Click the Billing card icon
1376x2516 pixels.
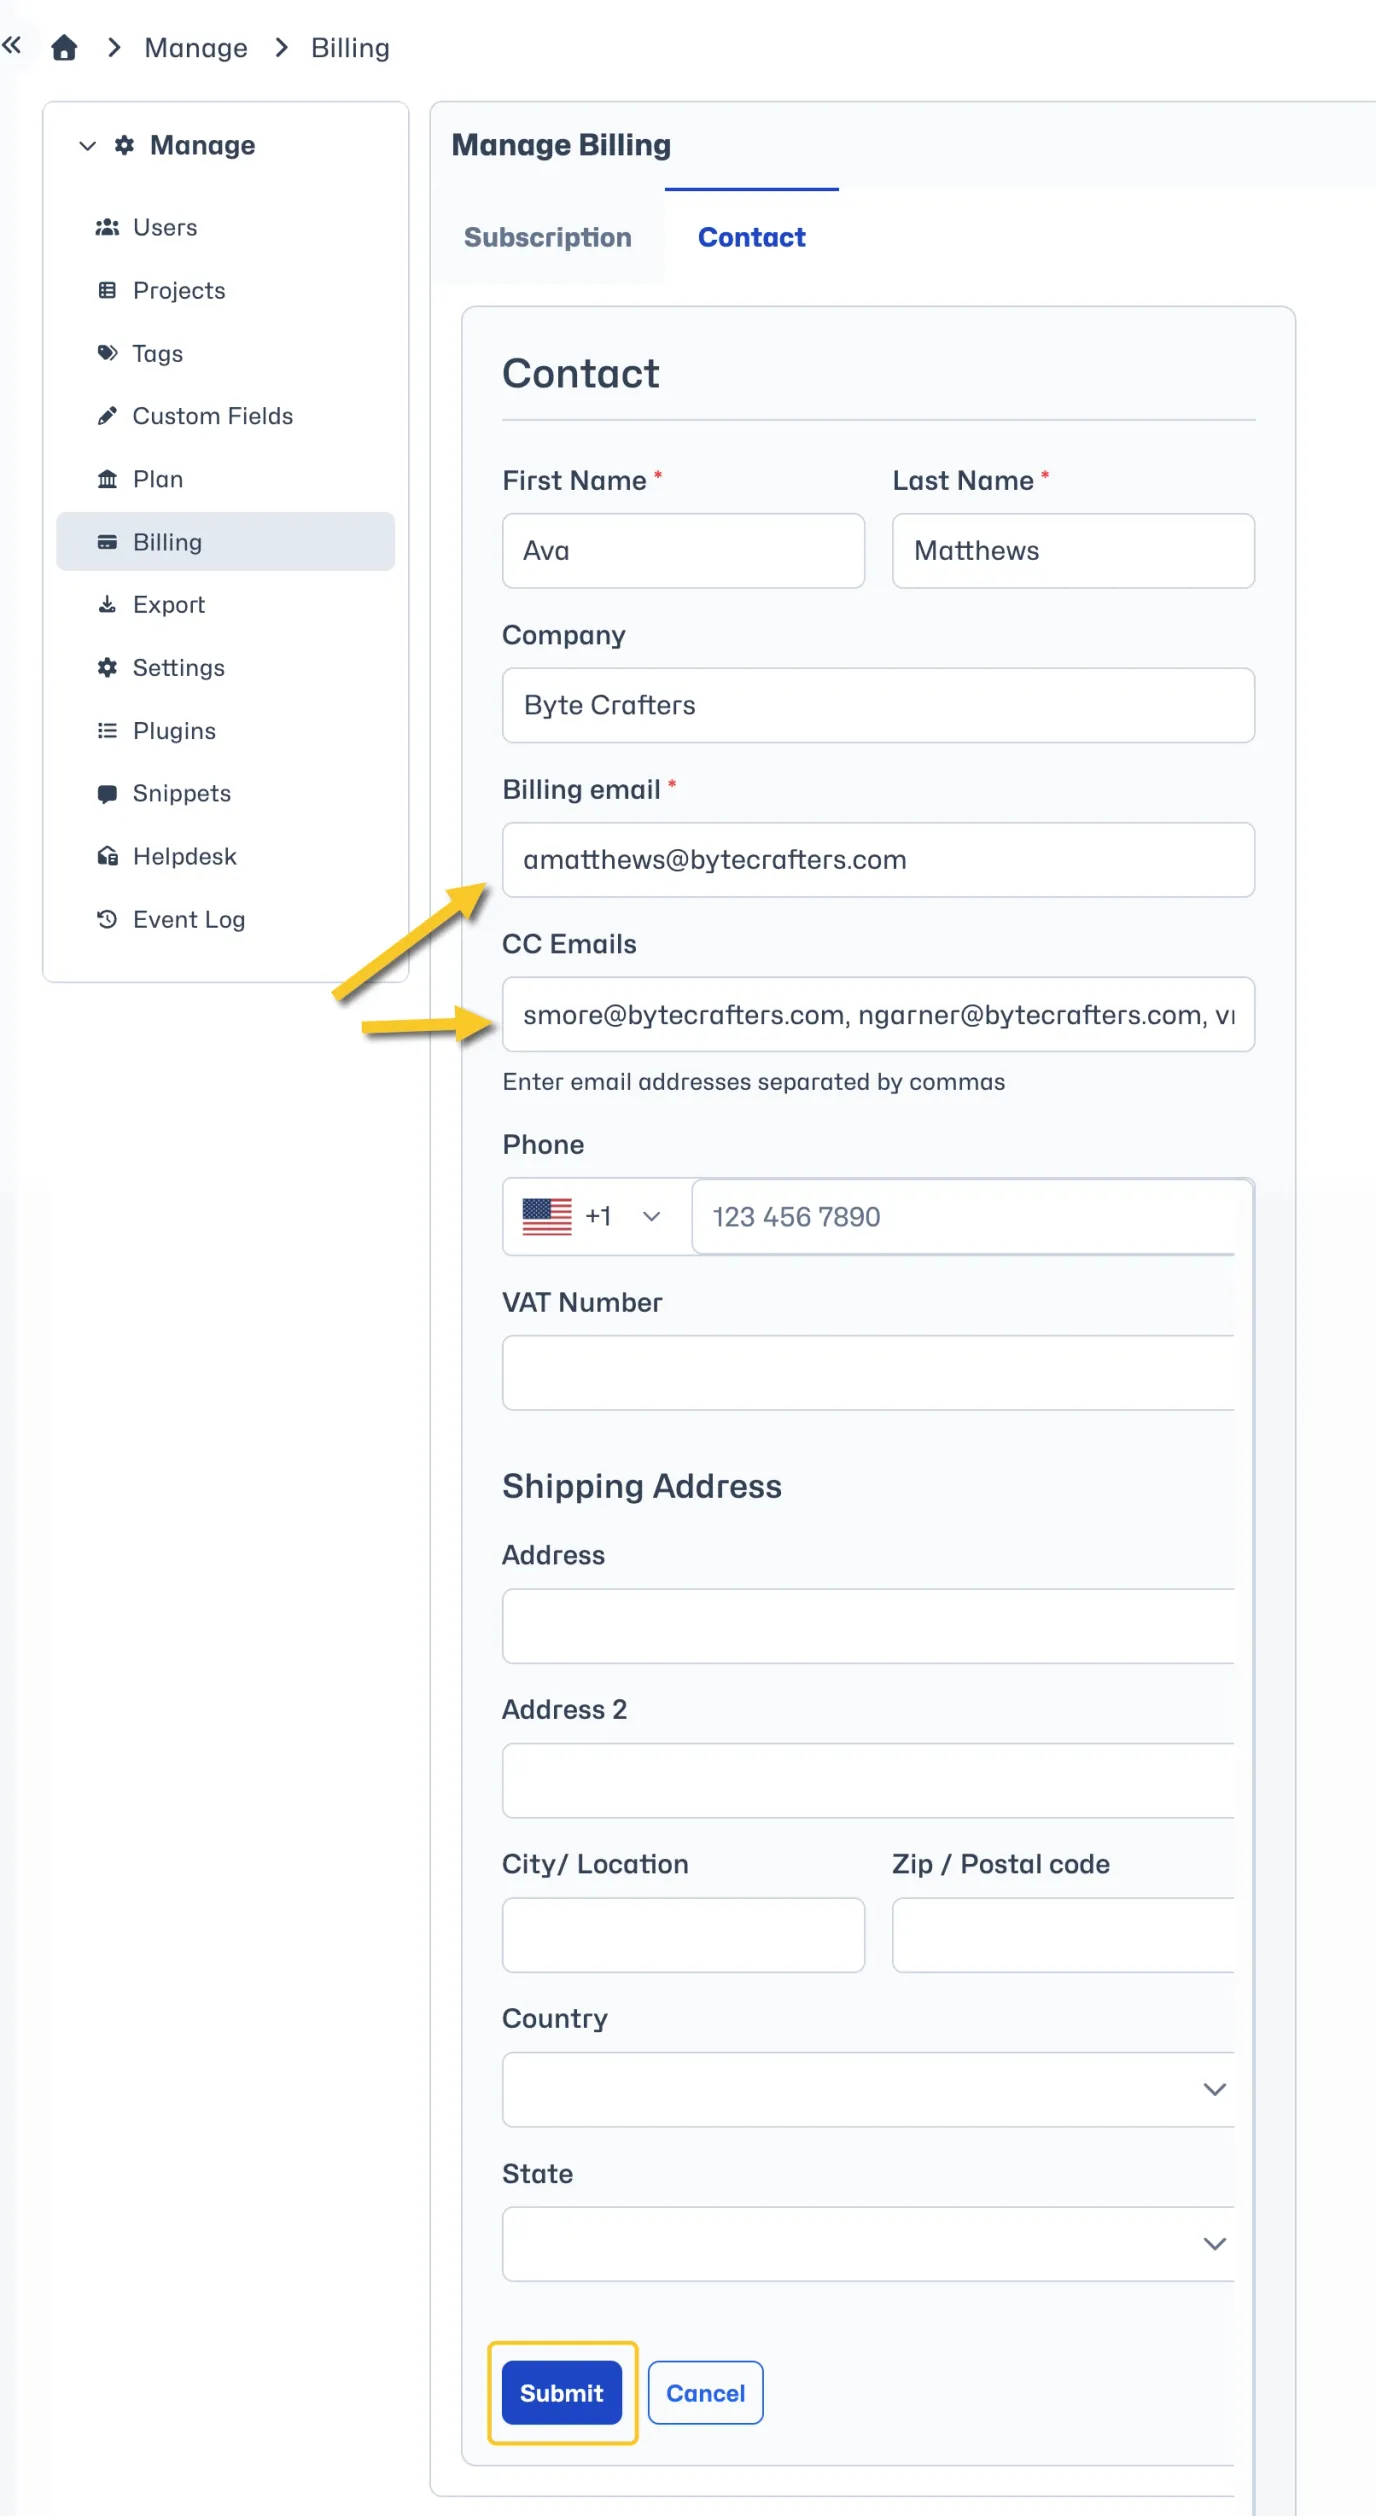pyautogui.click(x=107, y=542)
